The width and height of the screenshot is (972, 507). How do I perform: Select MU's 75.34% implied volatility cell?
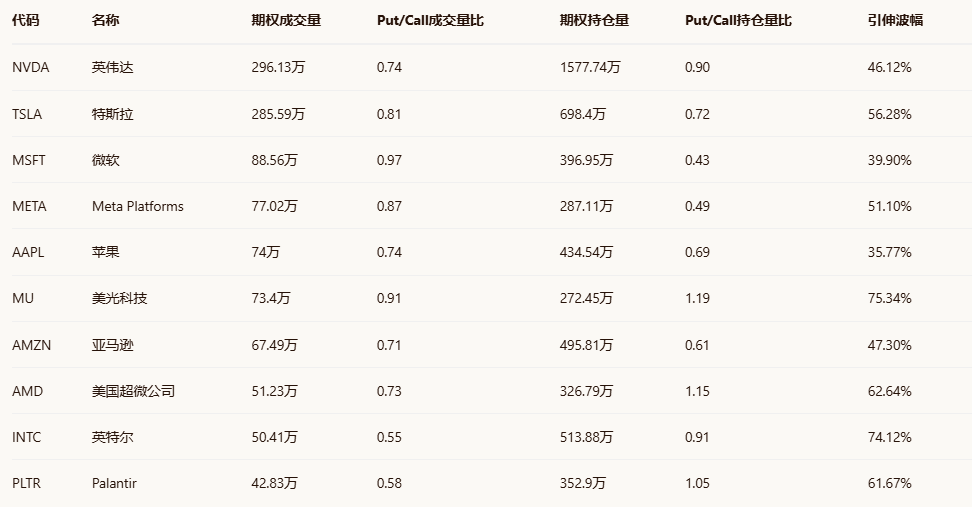pyautogui.click(x=890, y=298)
